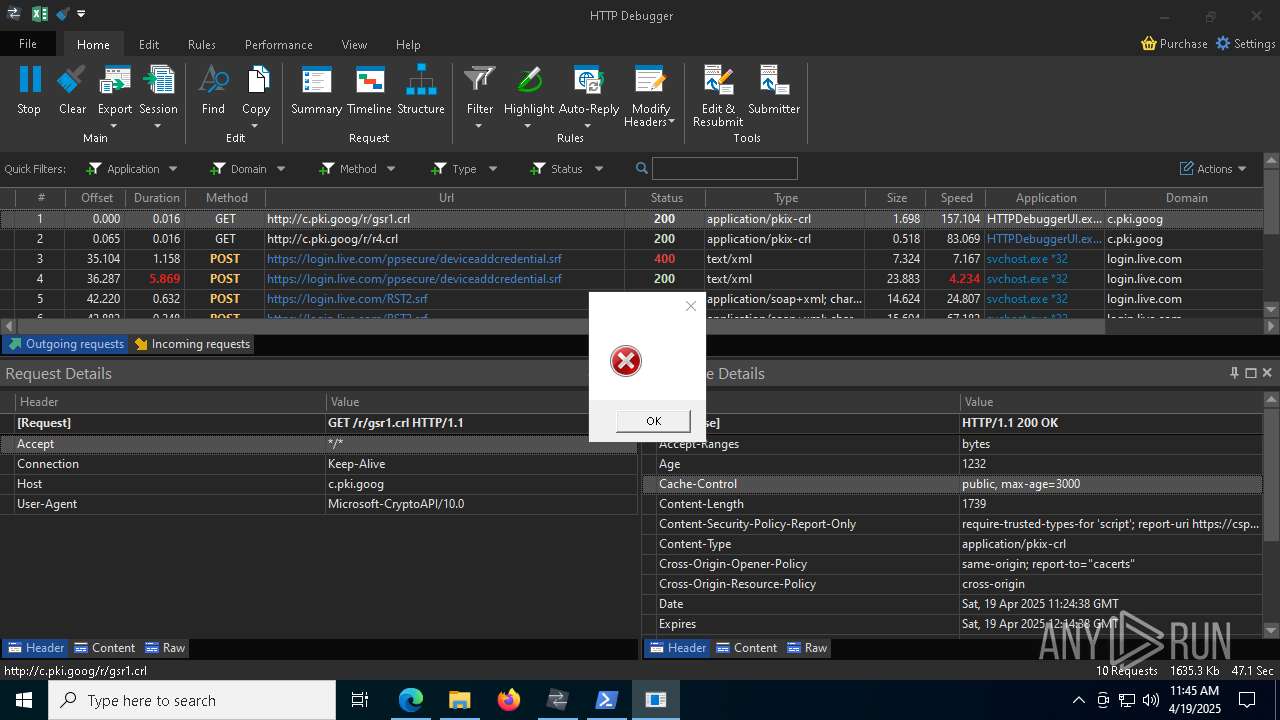
Task: Close the Response Details panel
Action: (1267, 373)
